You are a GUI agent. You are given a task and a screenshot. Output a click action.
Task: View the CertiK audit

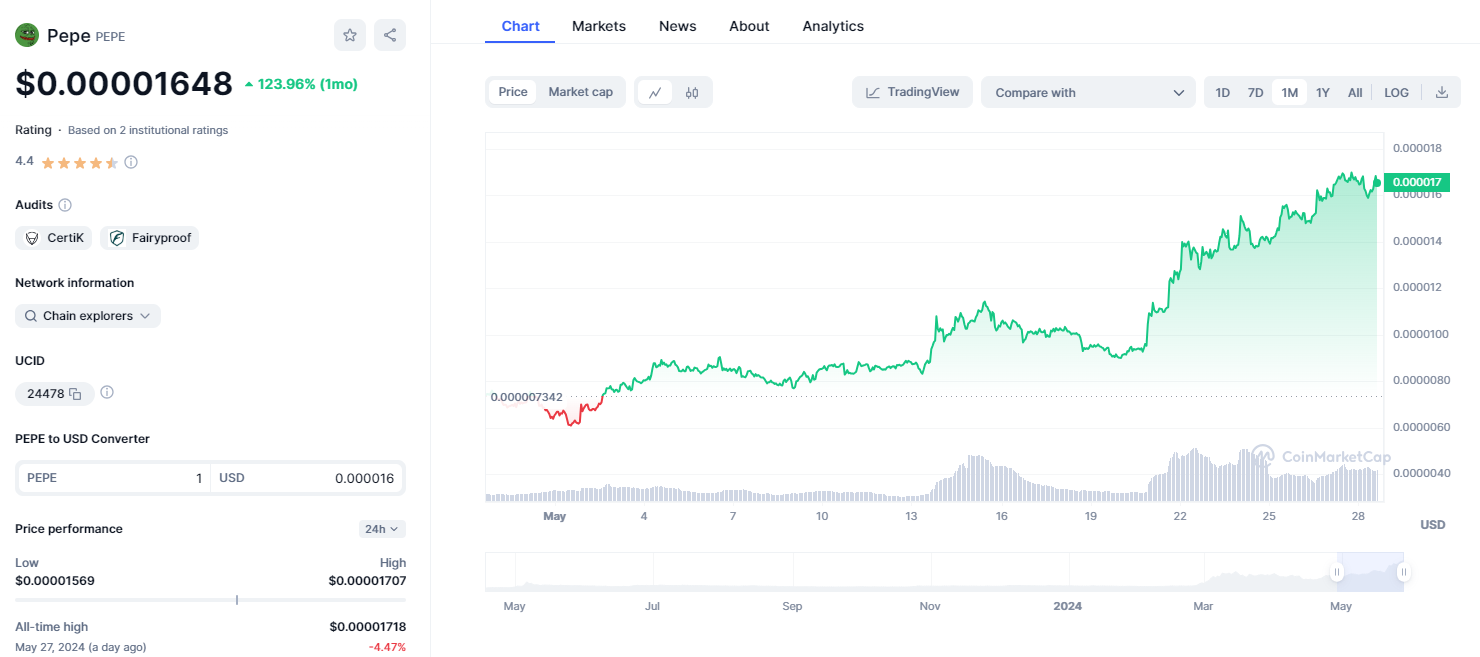[x=54, y=238]
